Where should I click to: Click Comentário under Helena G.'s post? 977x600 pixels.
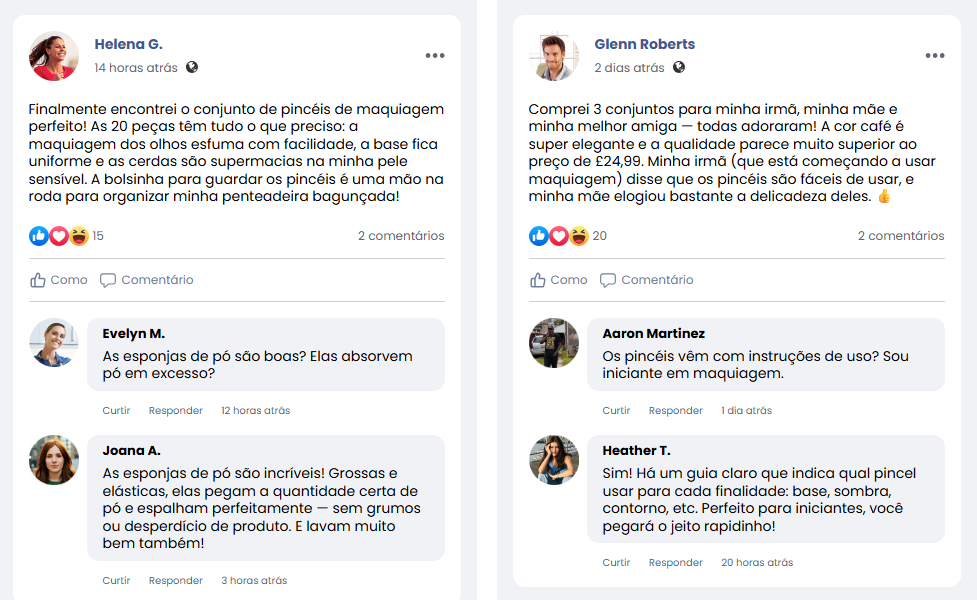[147, 280]
